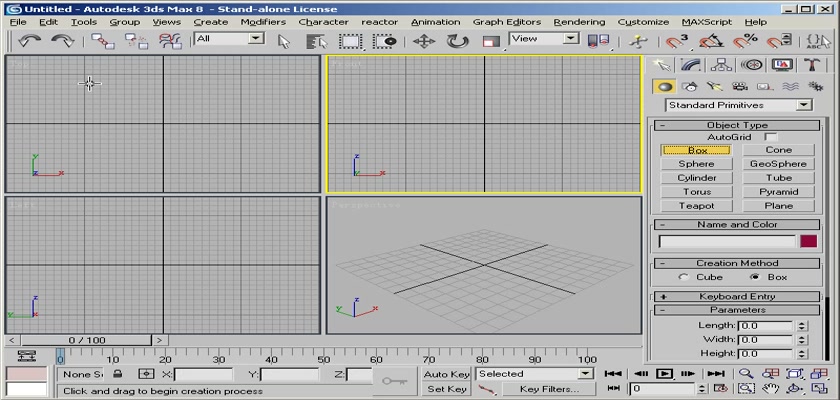840x400 pixels.
Task: Open the Standard Primitives dropdown
Action: [x=739, y=105]
